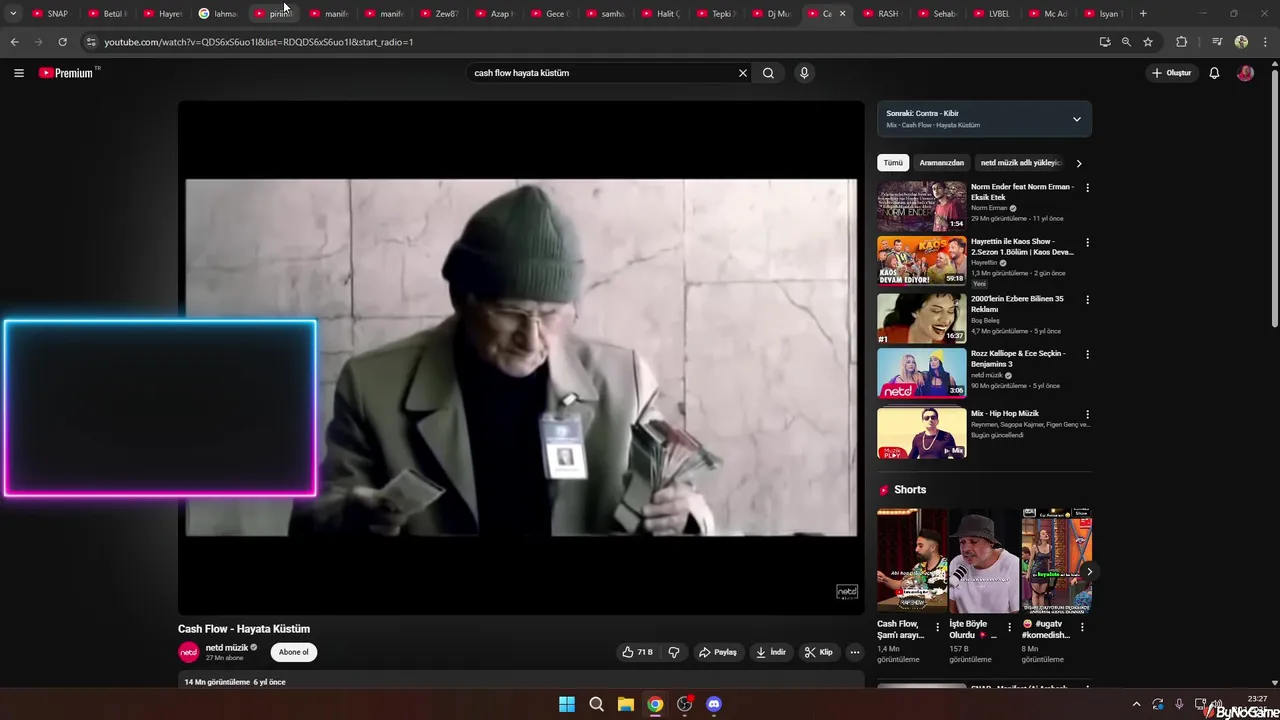The image size is (1280, 720).
Task: Click the search magnifier button
Action: point(768,73)
